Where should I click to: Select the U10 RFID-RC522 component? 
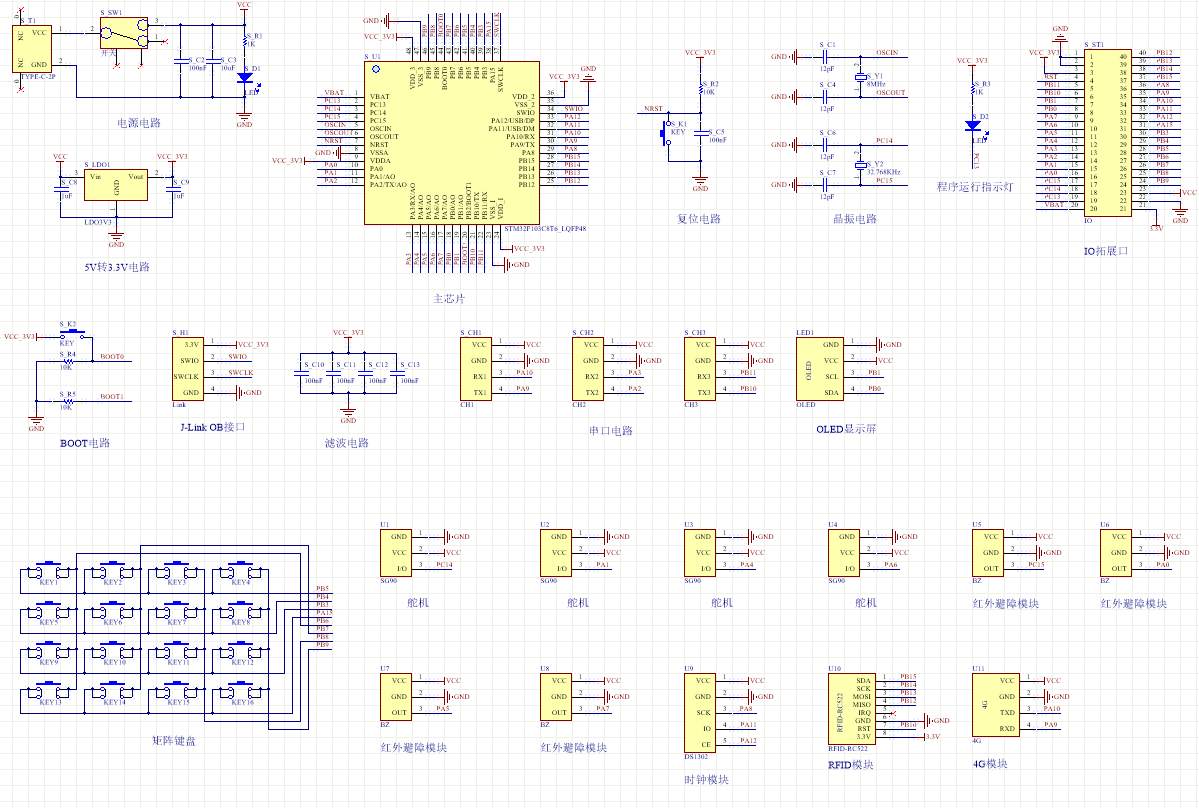[x=851, y=709]
